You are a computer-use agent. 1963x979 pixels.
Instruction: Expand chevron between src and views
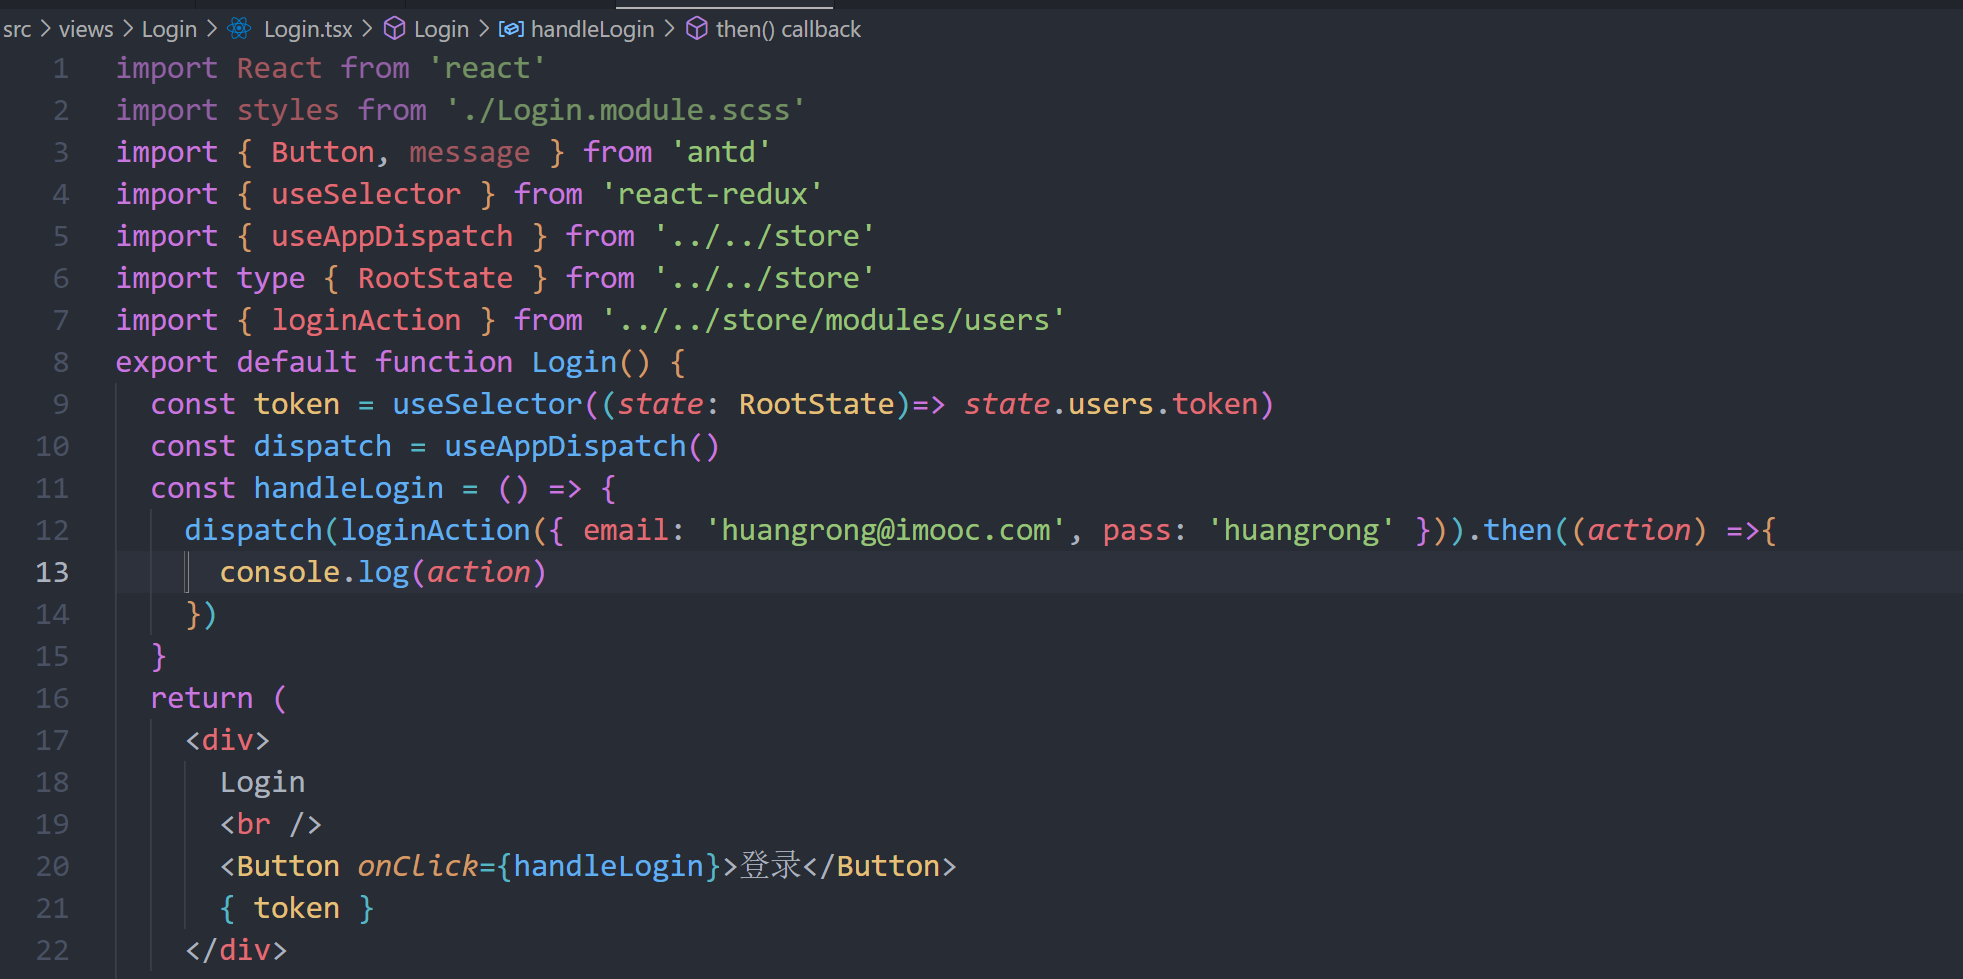coord(45,29)
